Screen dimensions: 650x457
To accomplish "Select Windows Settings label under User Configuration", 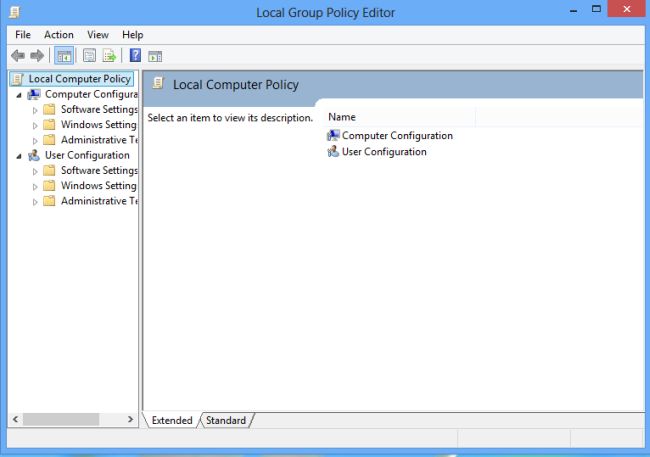I will [x=99, y=185].
